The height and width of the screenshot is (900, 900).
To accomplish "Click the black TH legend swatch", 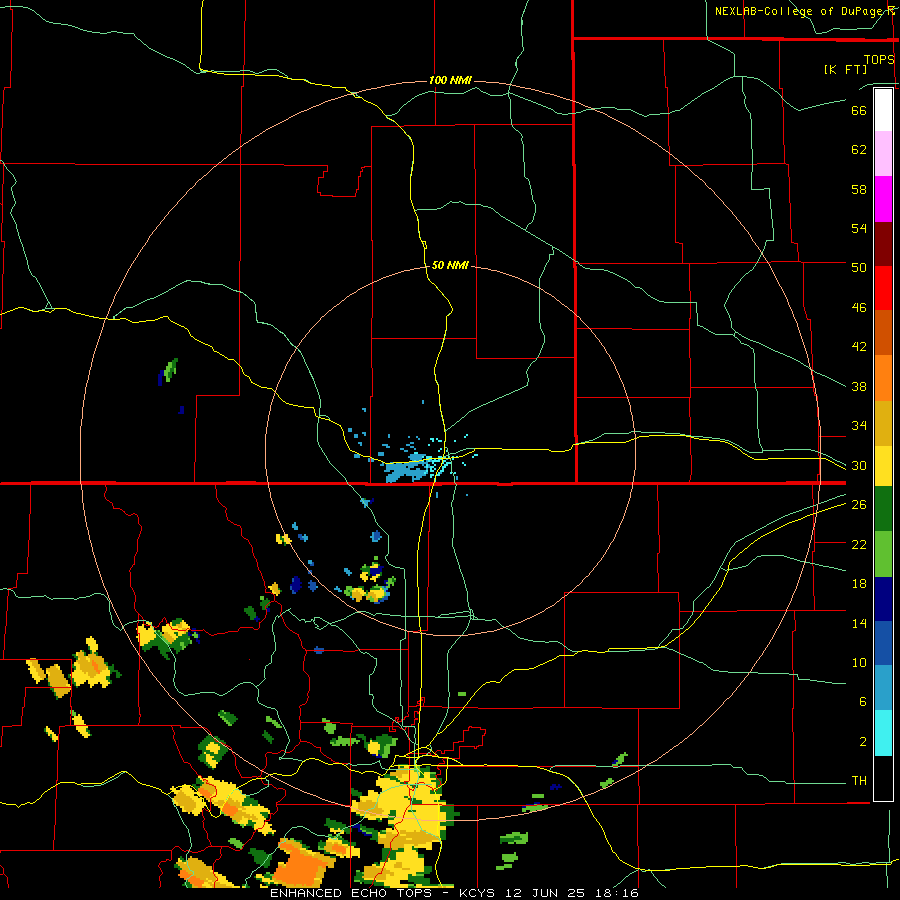I will tap(883, 778).
